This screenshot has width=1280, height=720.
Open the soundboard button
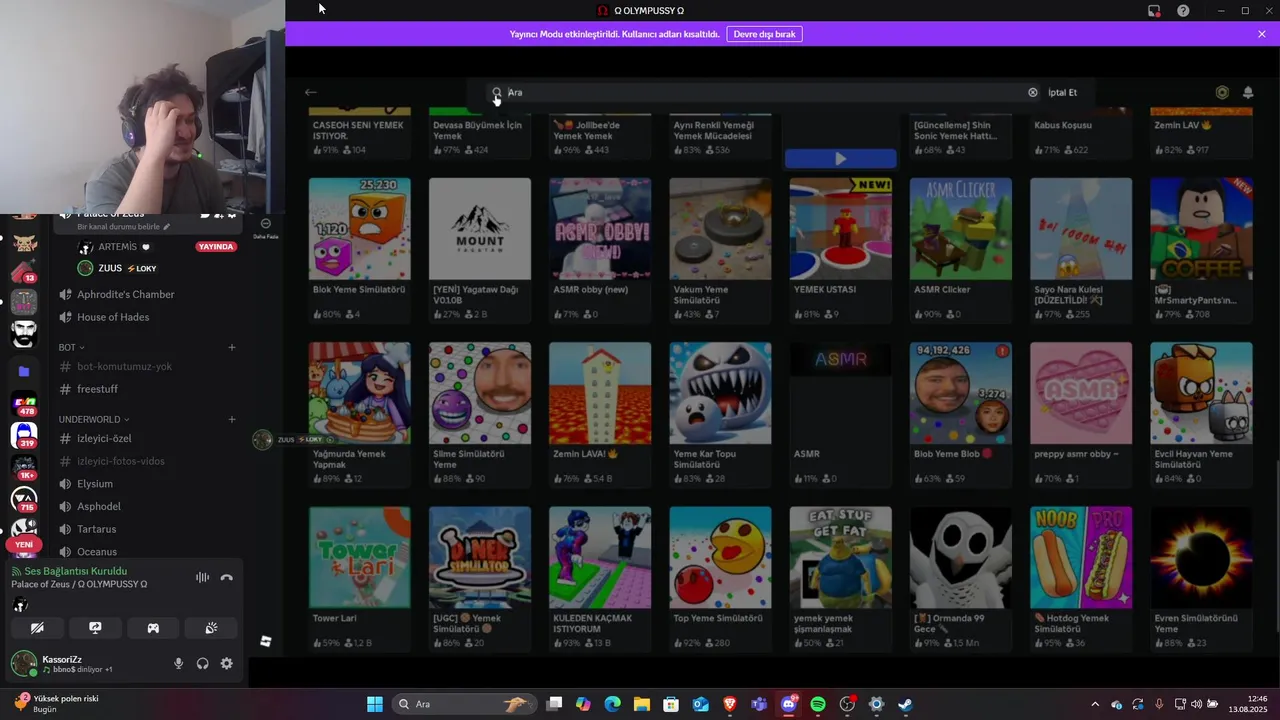[211, 628]
